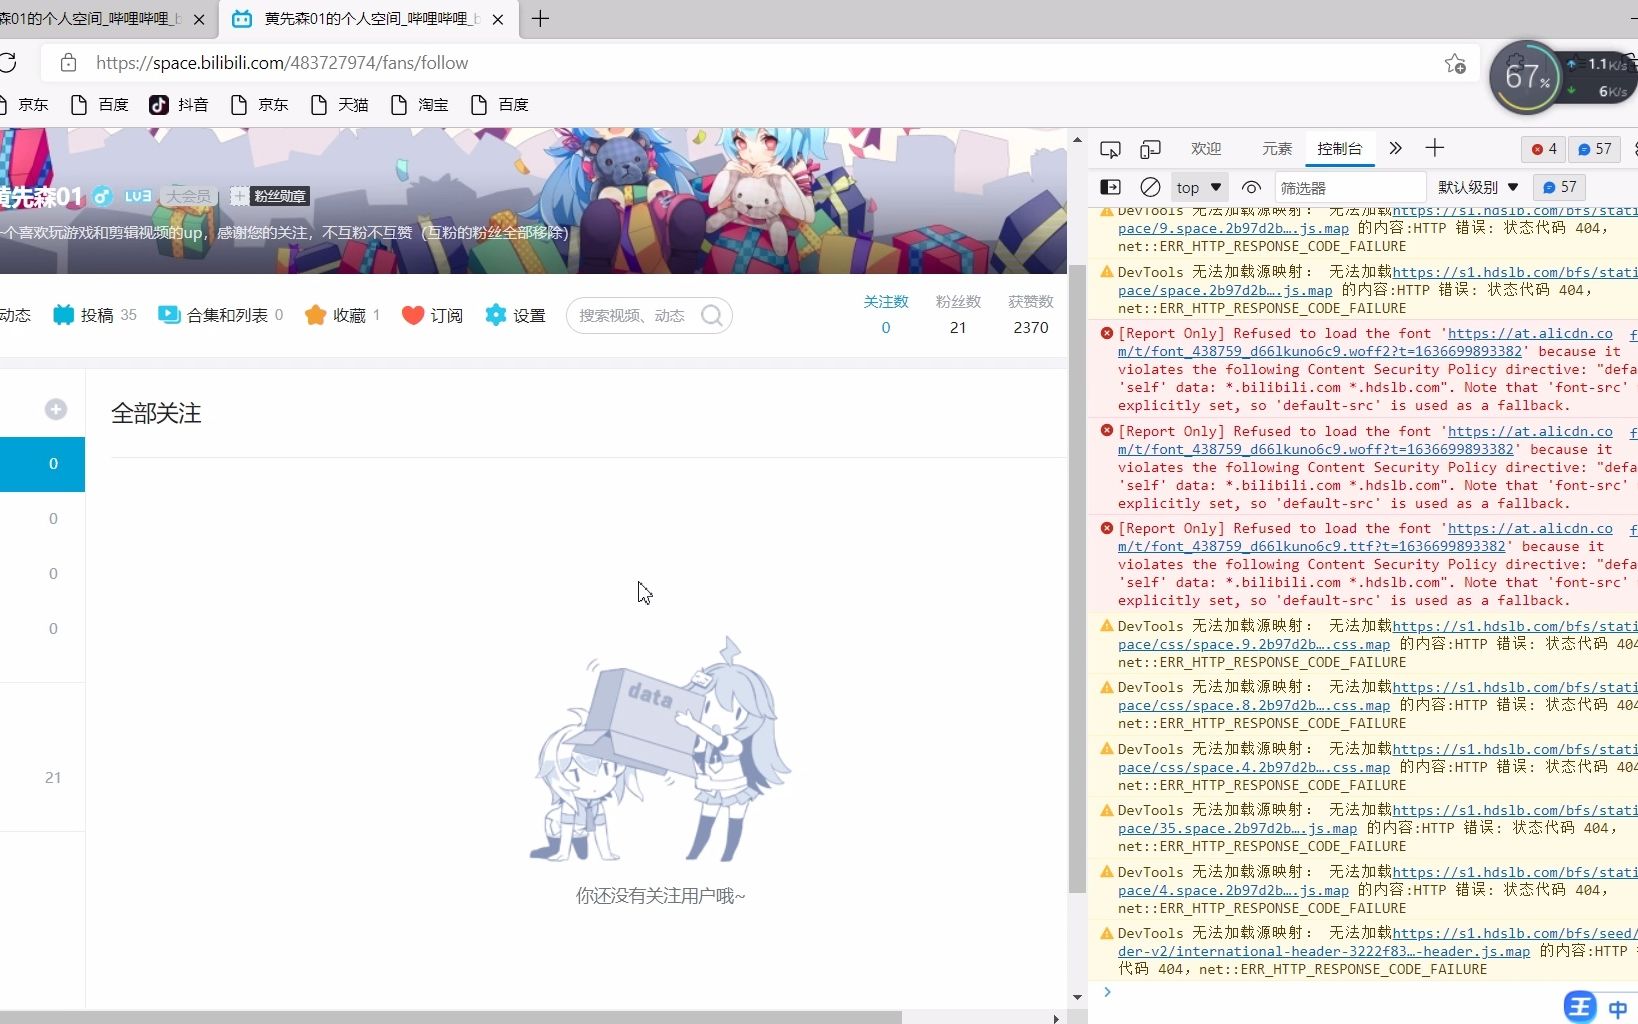Viewport: 1638px width, 1024px height.
Task: Expand more DevTools tabs chevron
Action: coord(1395,148)
